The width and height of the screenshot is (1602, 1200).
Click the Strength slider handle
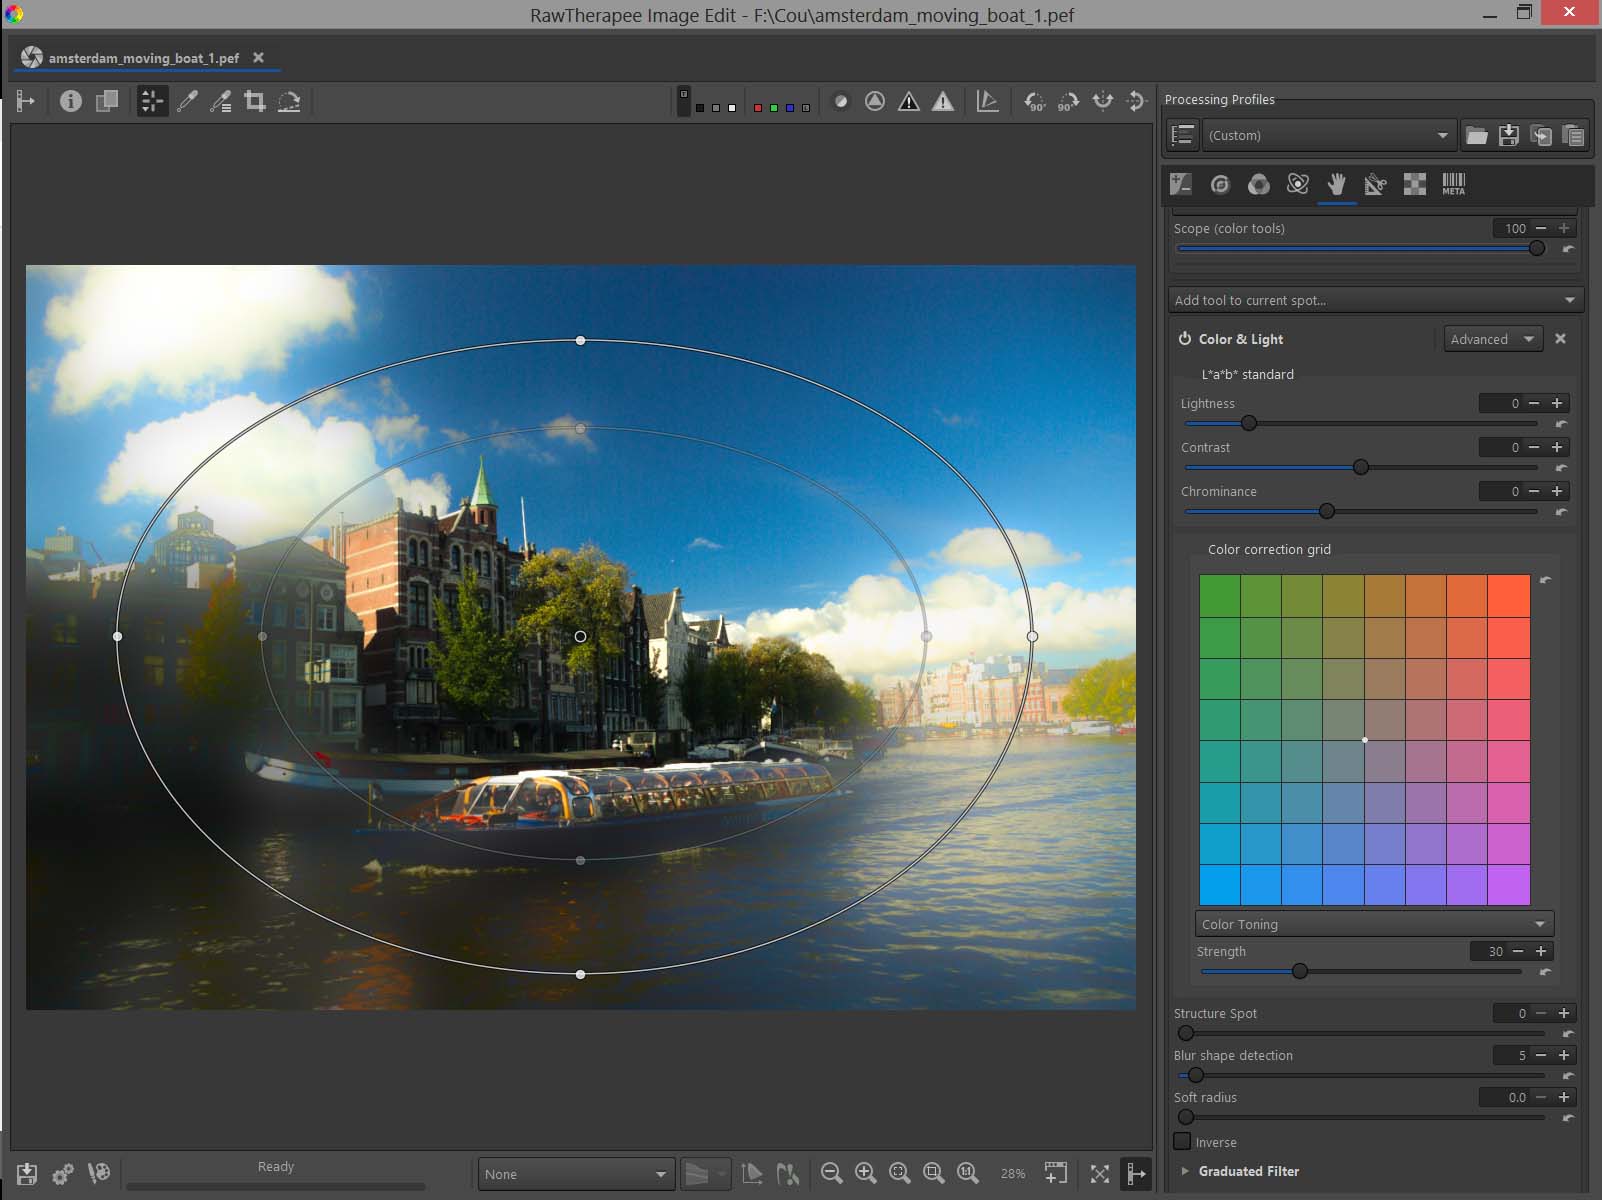[x=1300, y=971]
